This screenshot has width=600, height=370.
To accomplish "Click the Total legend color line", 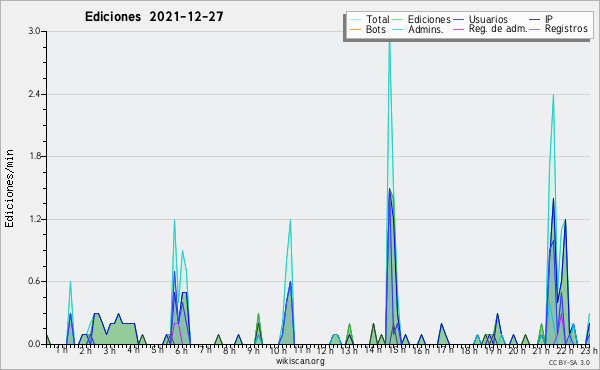I will (x=355, y=20).
